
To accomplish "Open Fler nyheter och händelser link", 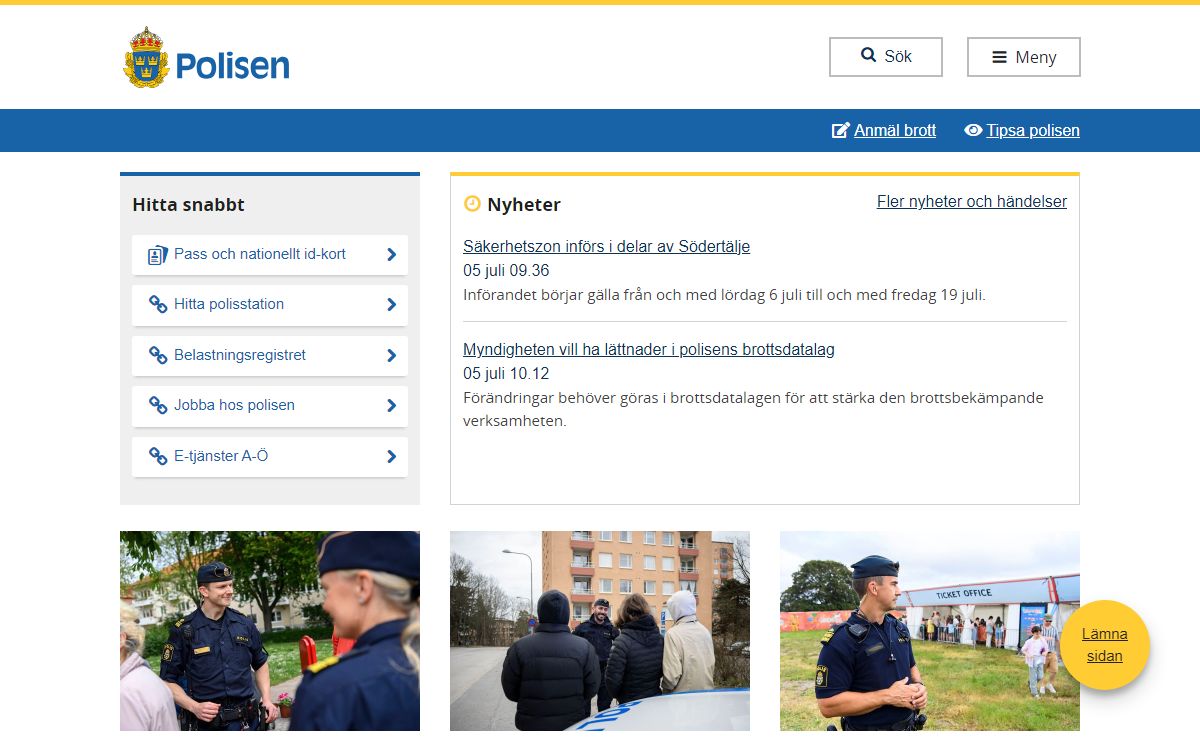I will point(971,202).
